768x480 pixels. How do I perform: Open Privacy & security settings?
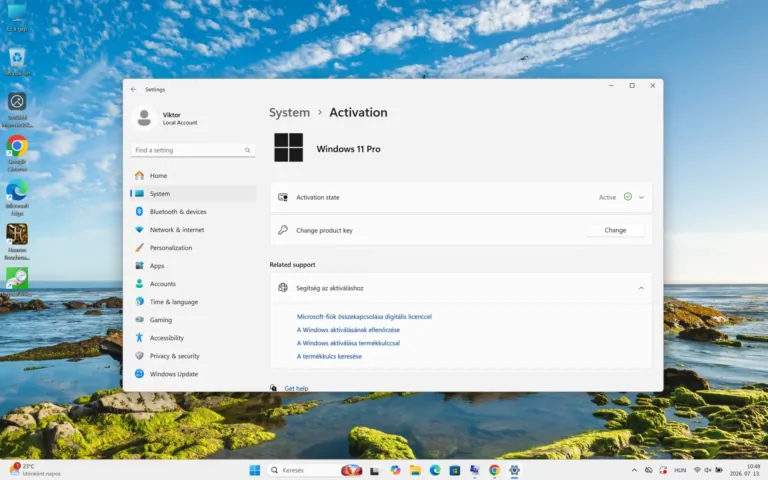193,356
